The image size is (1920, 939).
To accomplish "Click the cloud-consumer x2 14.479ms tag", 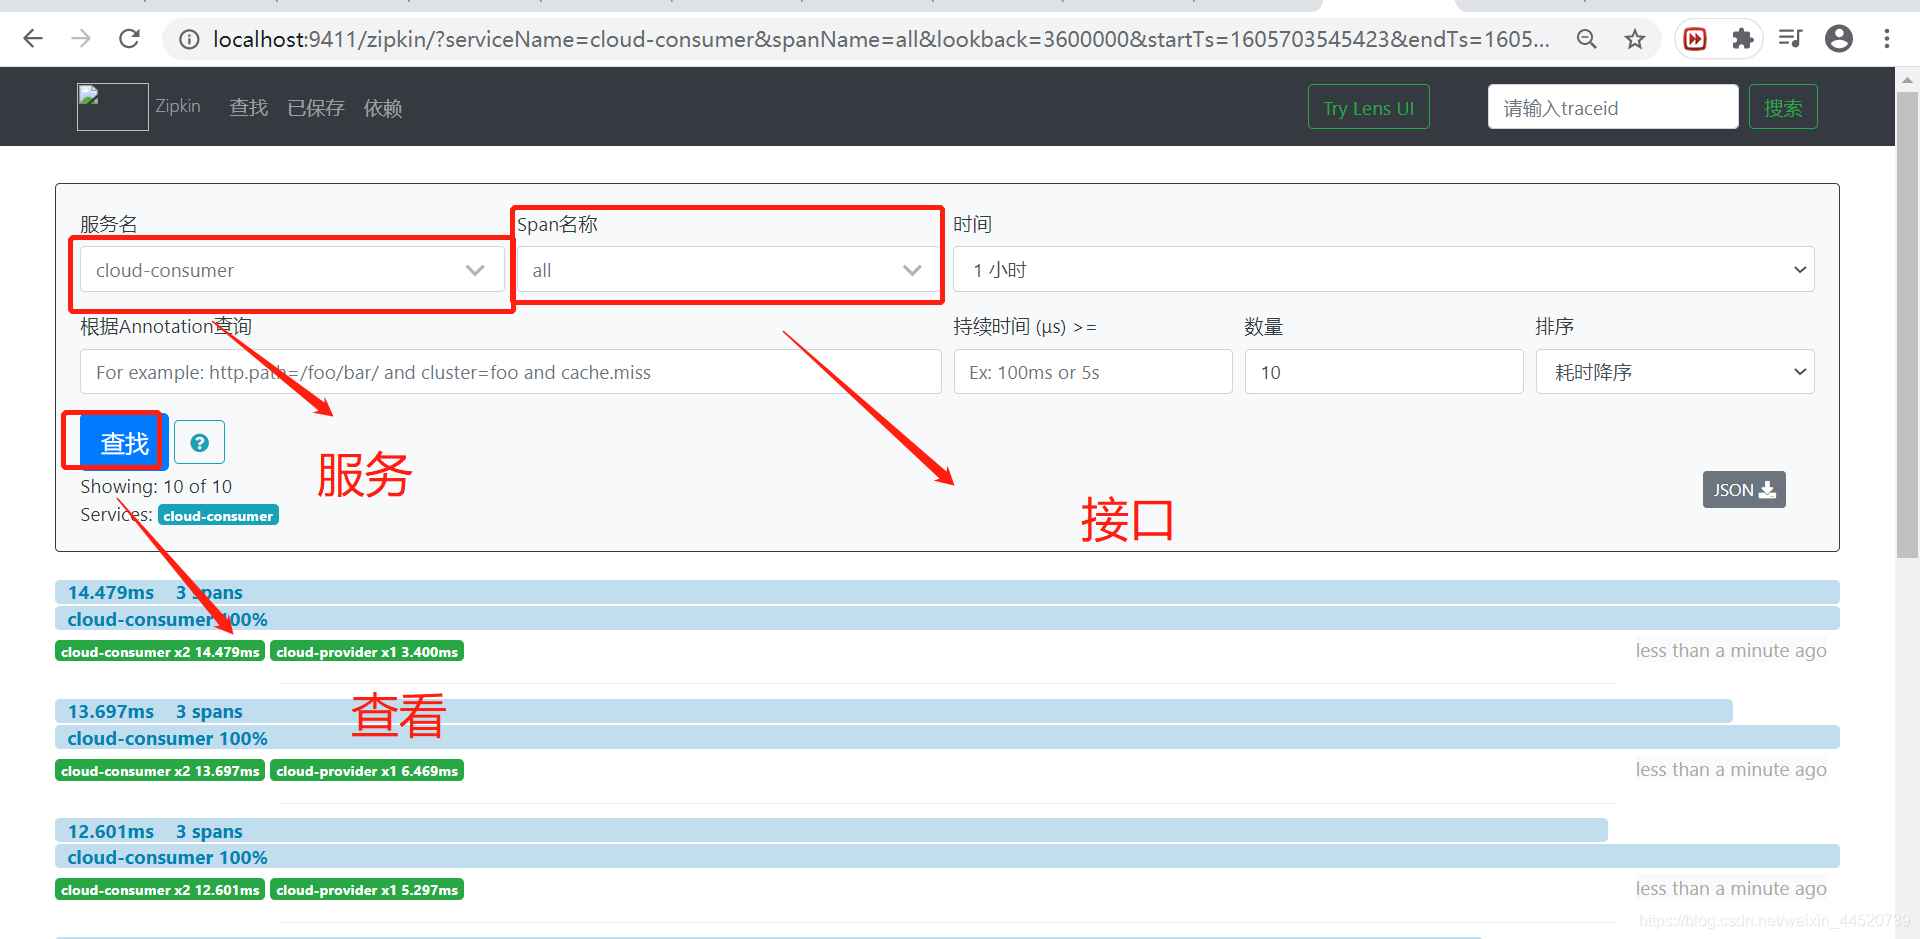I will (160, 652).
